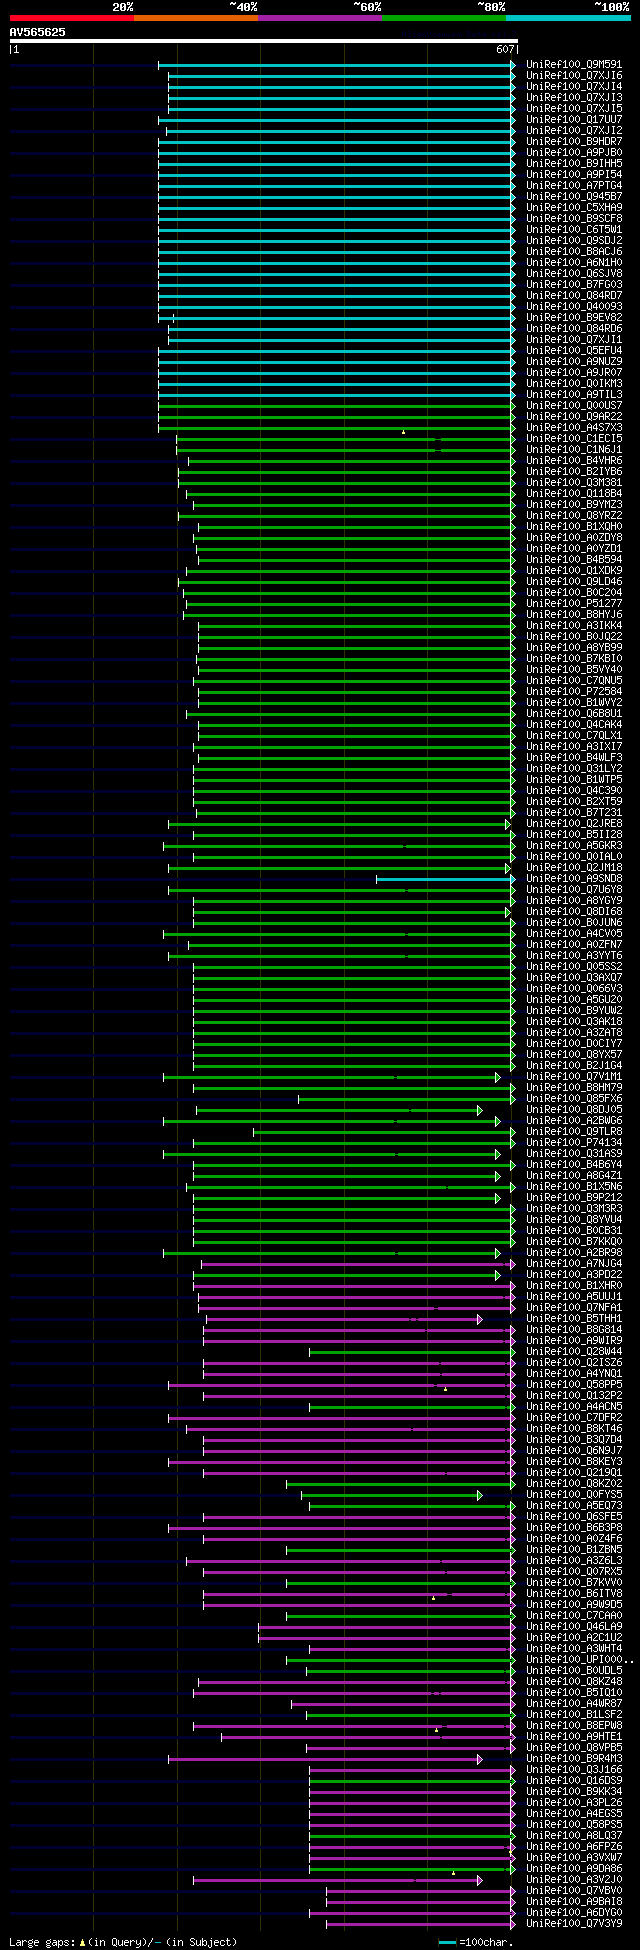
Task: Click the start tick of the A9SND8 cyan segment
Action: pyautogui.click(x=376, y=879)
